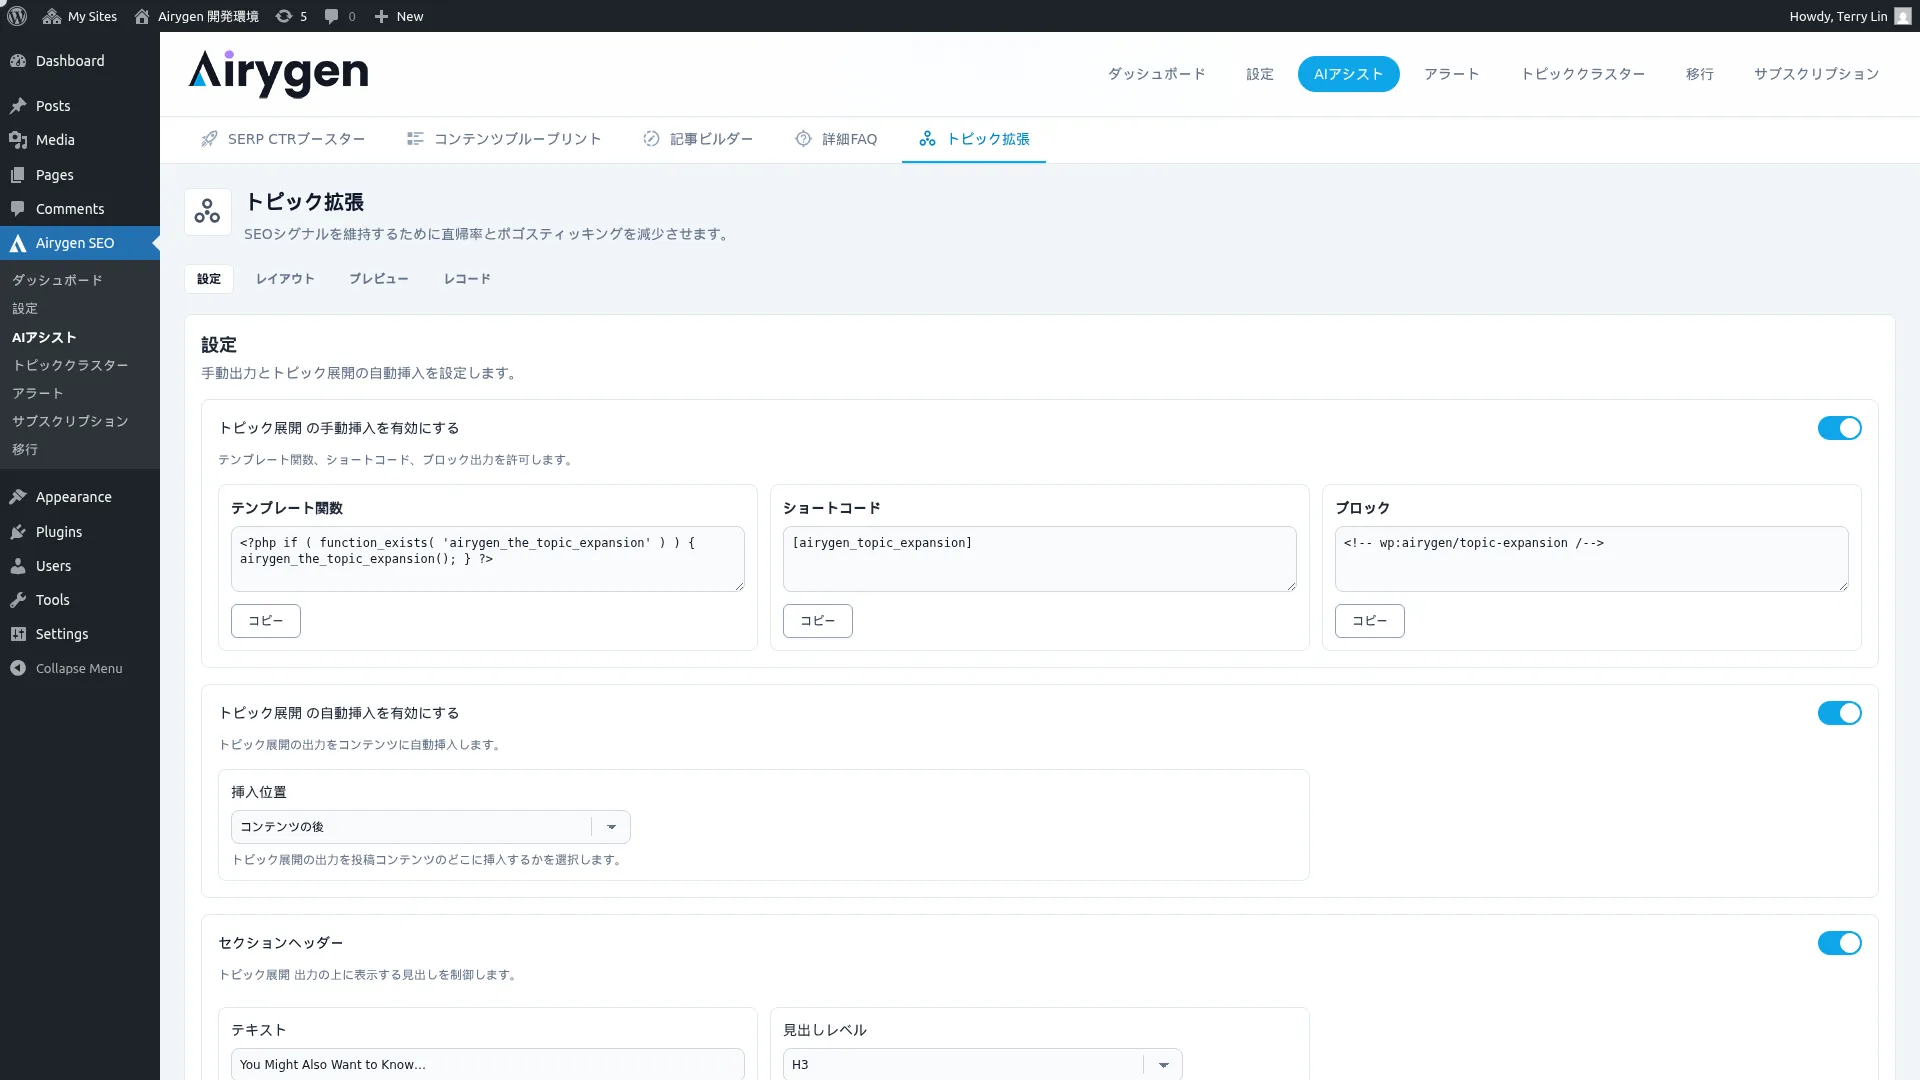Click the Plugins plug icon
The image size is (1920, 1080).
18,532
